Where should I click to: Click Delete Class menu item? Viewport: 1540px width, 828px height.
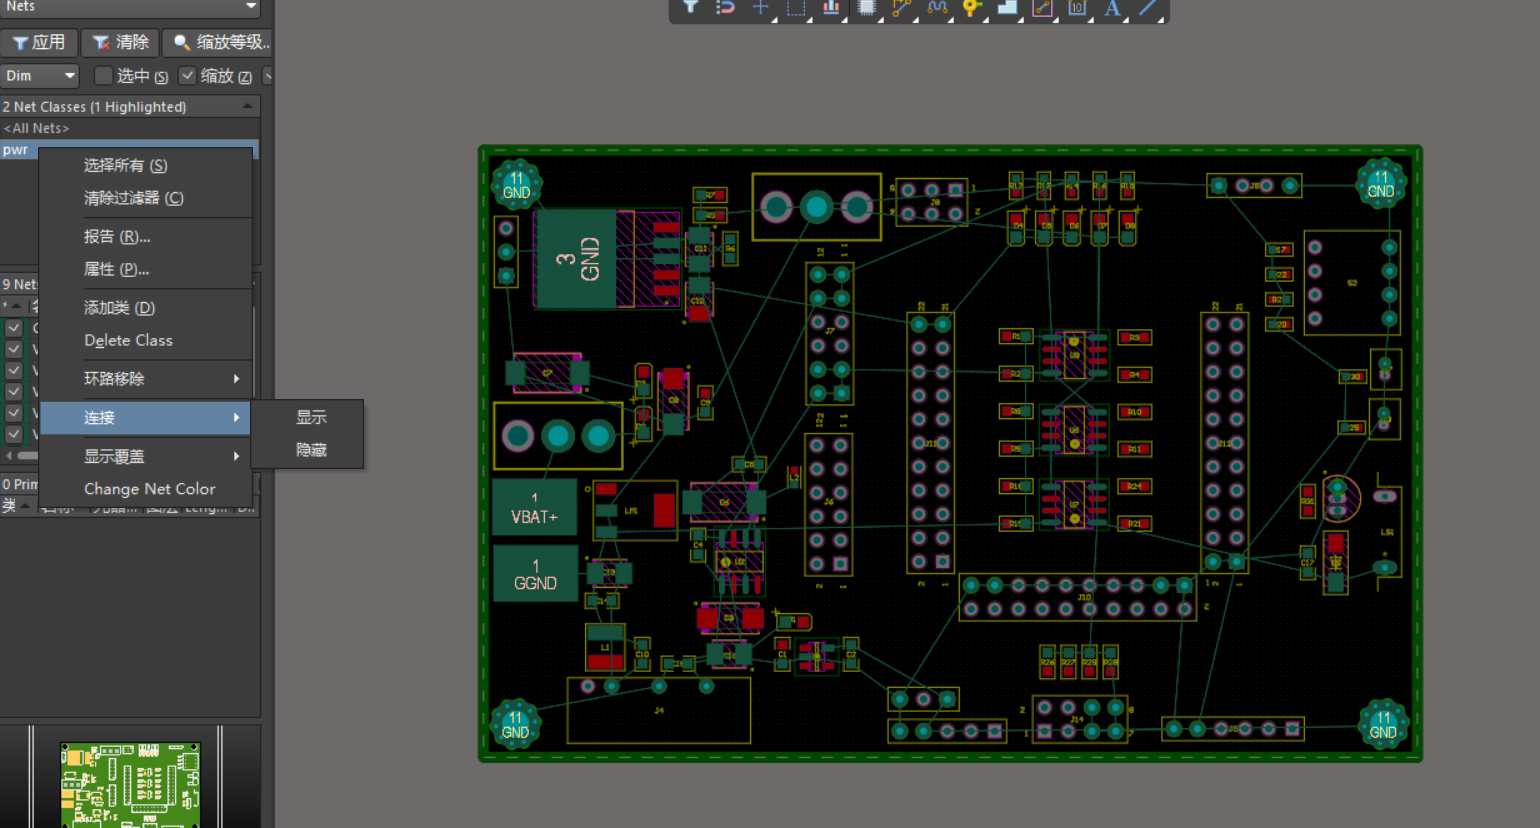tap(145, 340)
